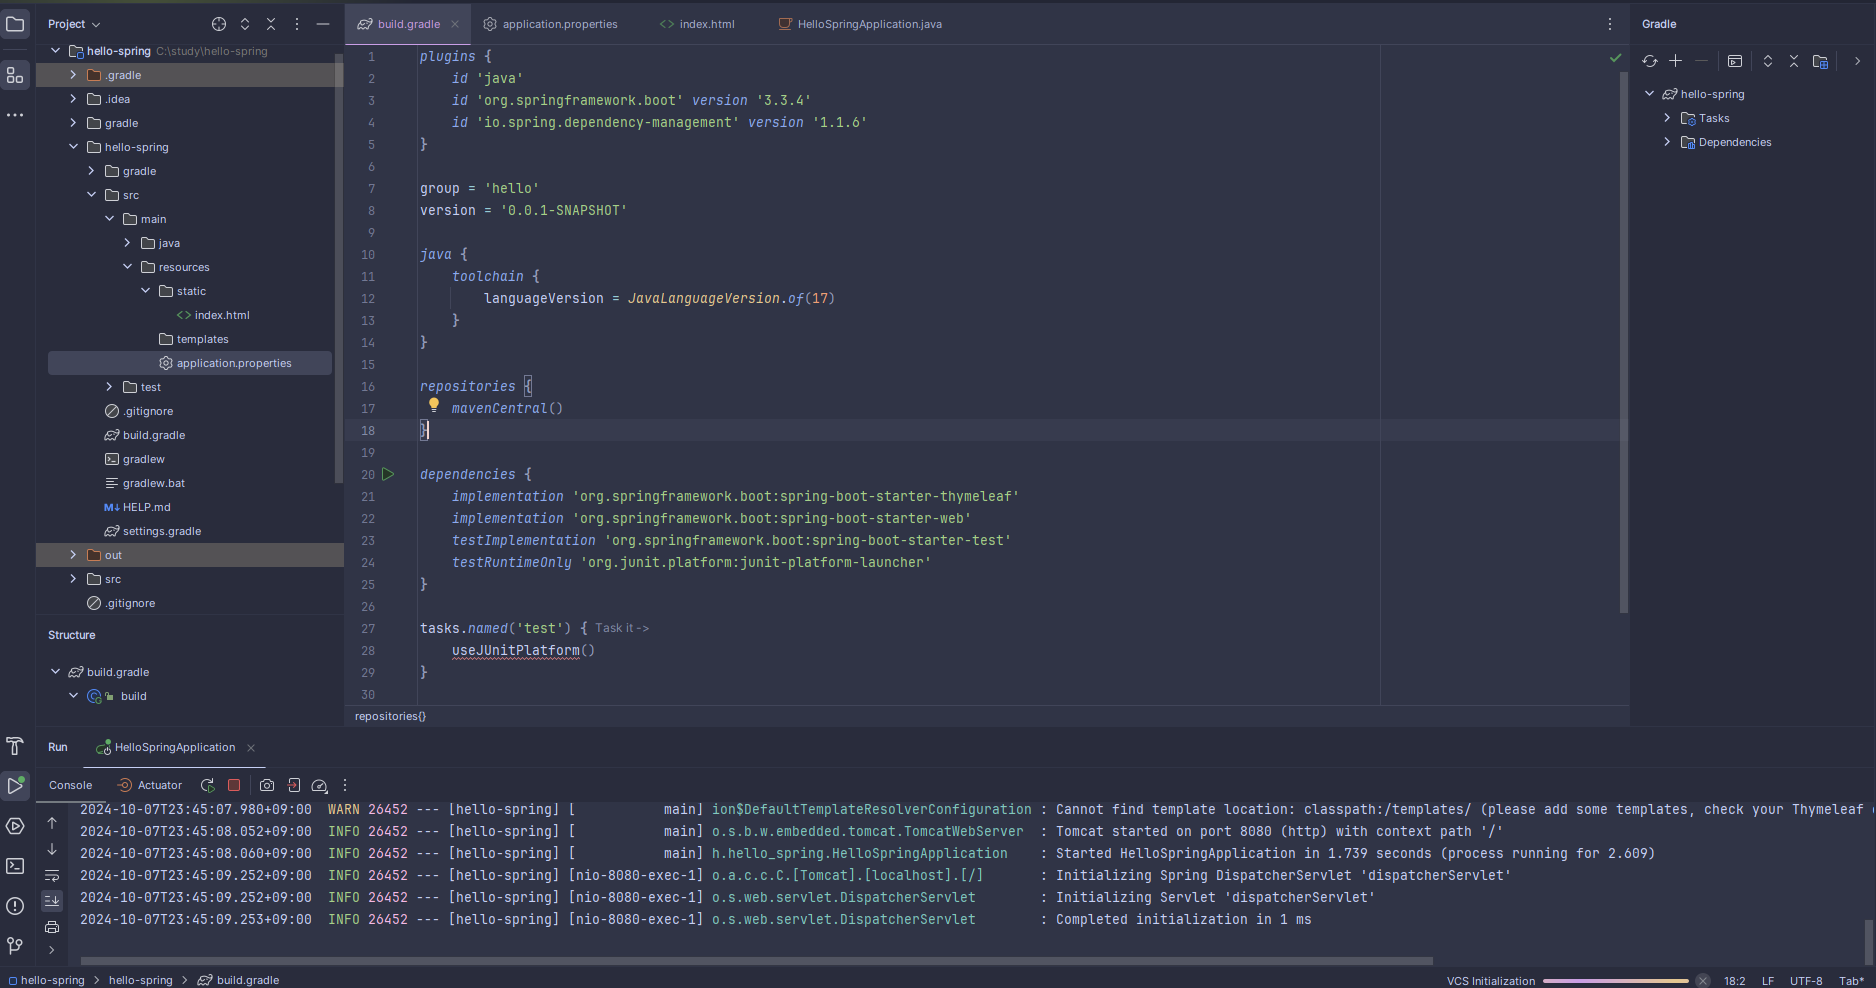Print the console output
This screenshot has height=988, width=1876.
52,927
